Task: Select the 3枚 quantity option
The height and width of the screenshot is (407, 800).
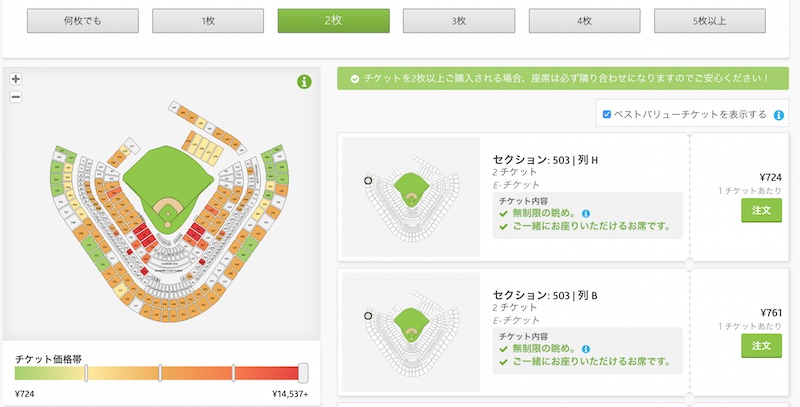Action: click(459, 21)
